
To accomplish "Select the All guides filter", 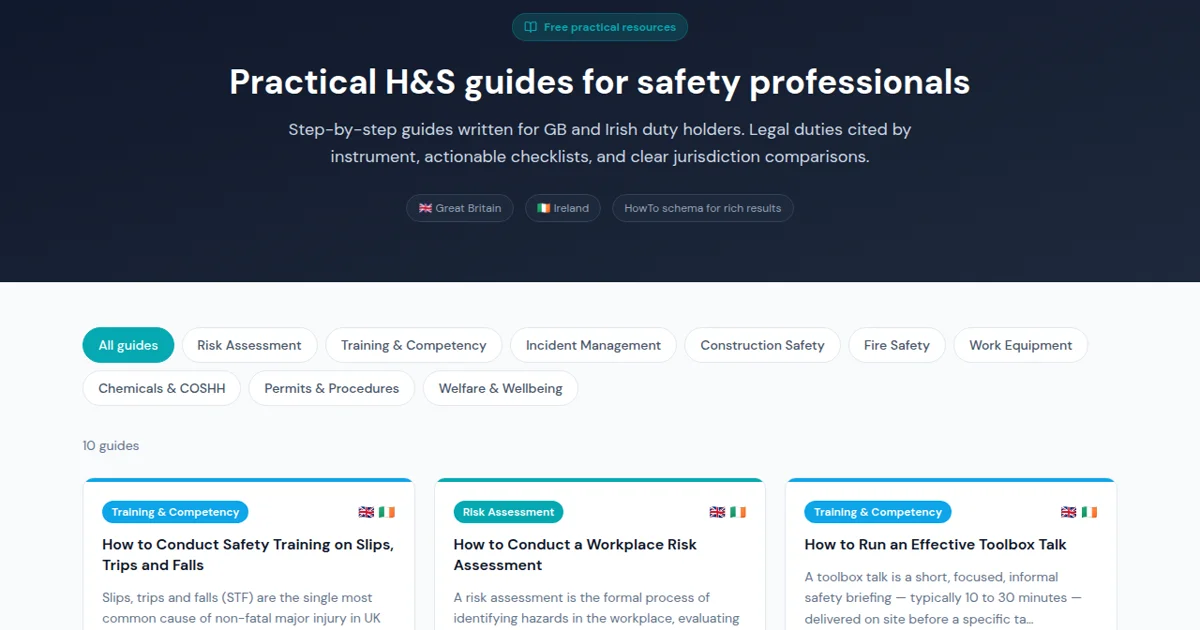I will coord(128,345).
